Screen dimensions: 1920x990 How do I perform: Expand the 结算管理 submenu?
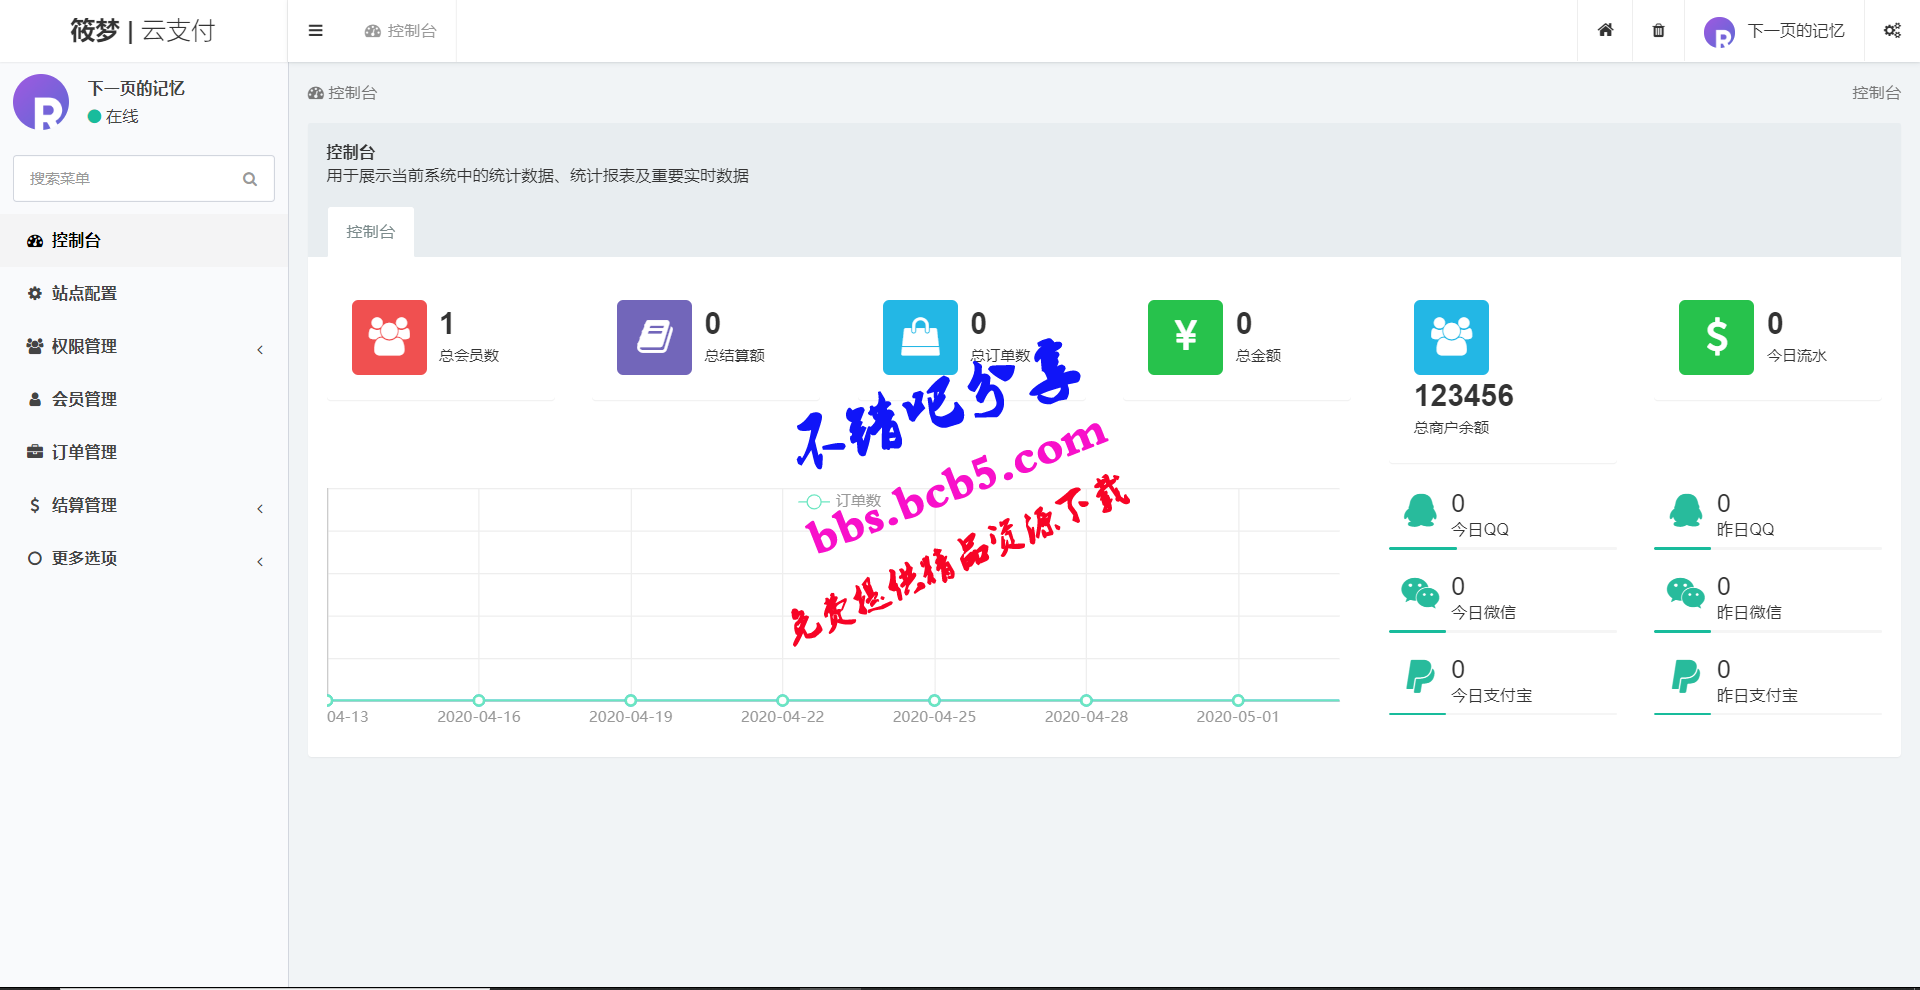click(x=144, y=505)
